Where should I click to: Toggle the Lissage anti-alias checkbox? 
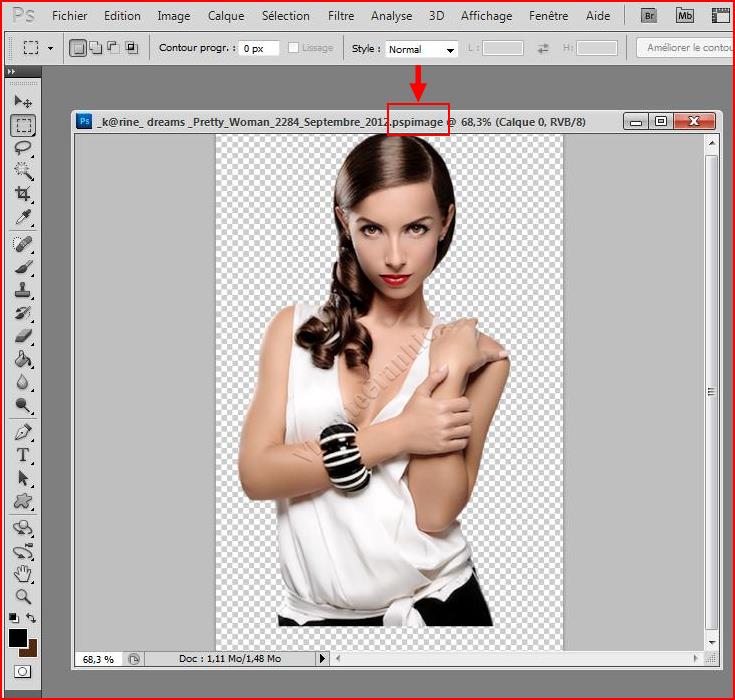tap(294, 48)
